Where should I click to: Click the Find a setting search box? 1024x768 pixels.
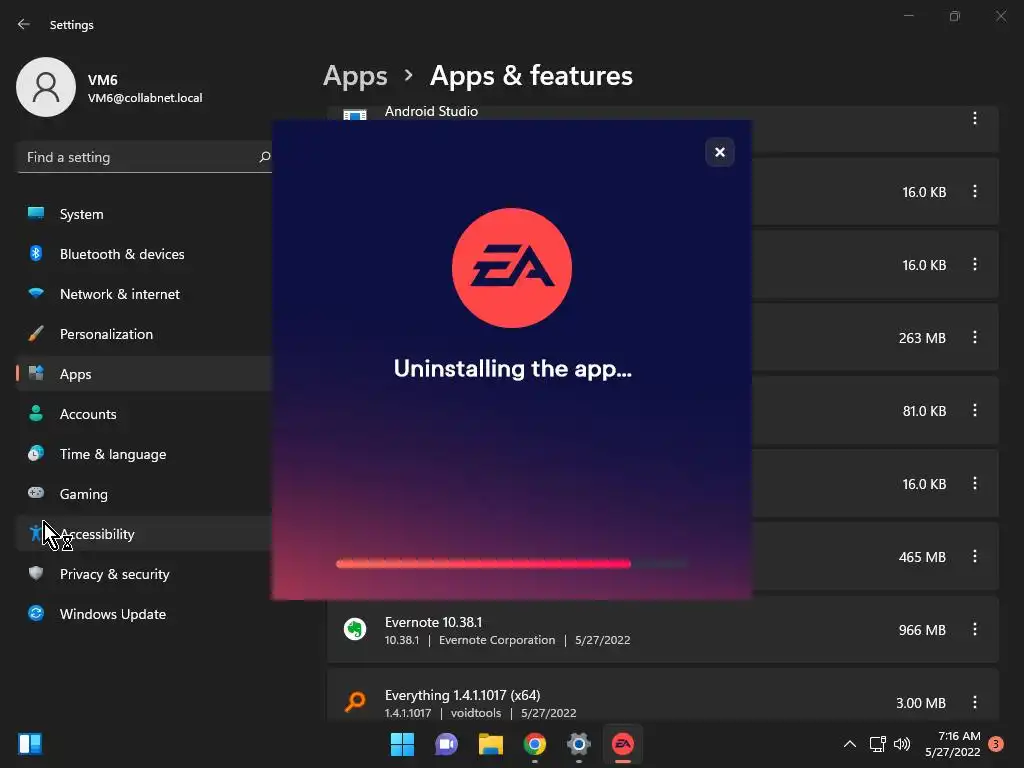click(x=144, y=157)
